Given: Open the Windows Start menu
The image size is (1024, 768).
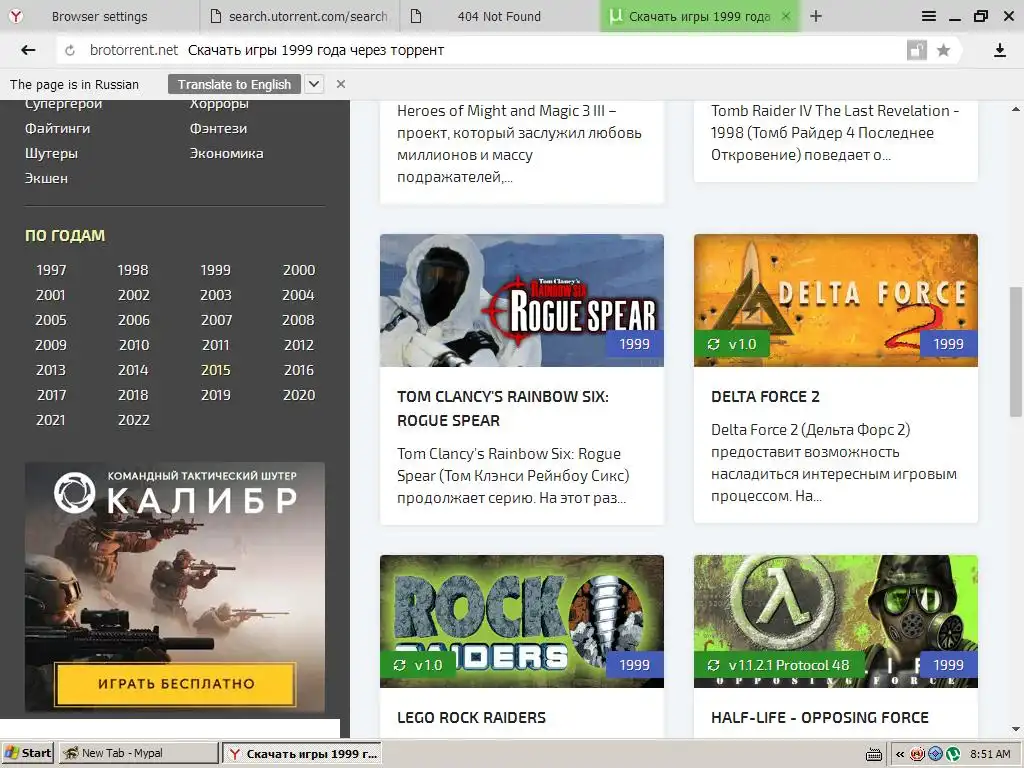Looking at the screenshot, I should point(27,753).
